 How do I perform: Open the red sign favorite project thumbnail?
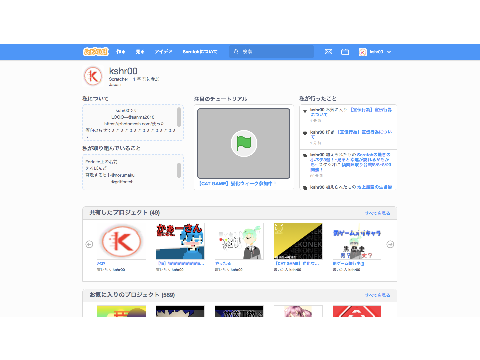pyautogui.click(x=357, y=311)
